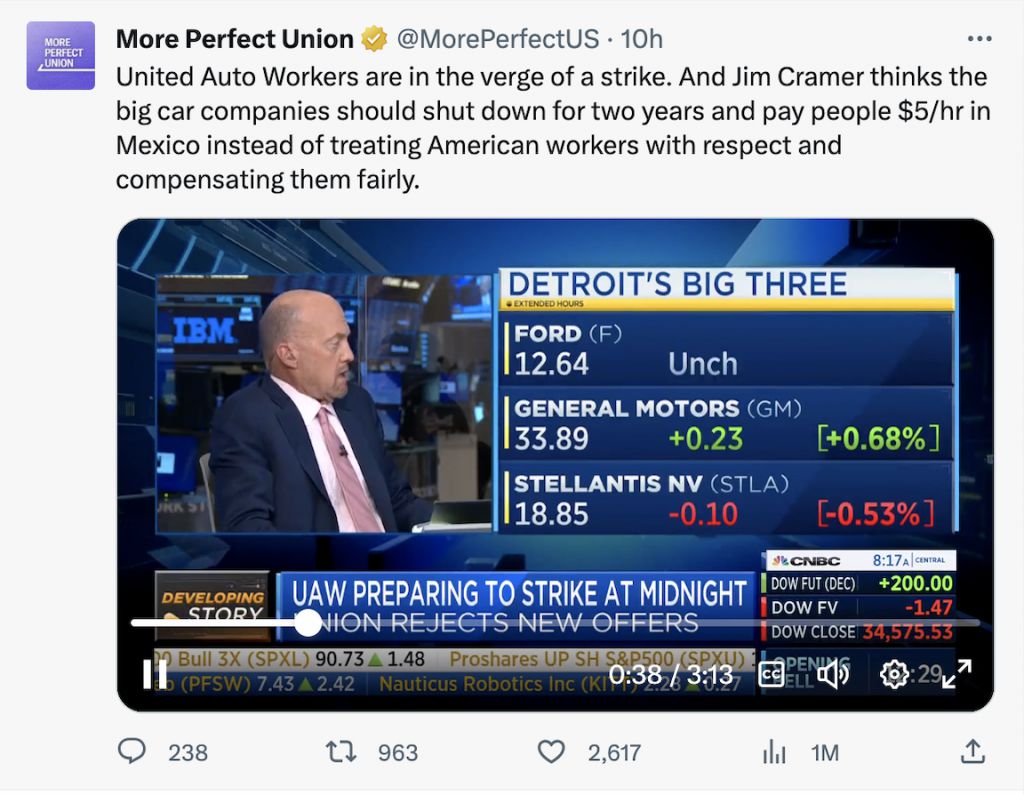
Task: Pause the video playback
Action: point(155,674)
